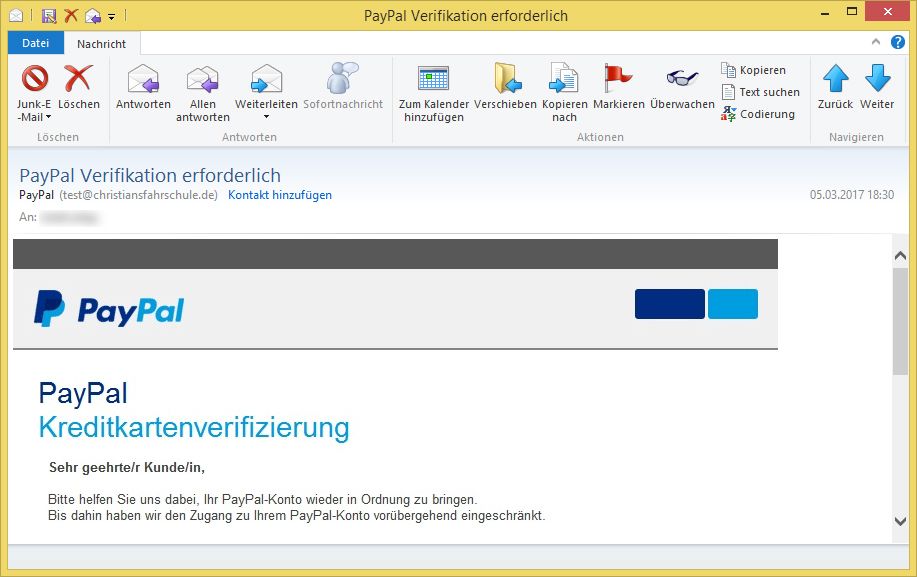Viewport: 917px width, 577px height.
Task: Click the reply envelope icon in title bar
Action: tap(92, 16)
